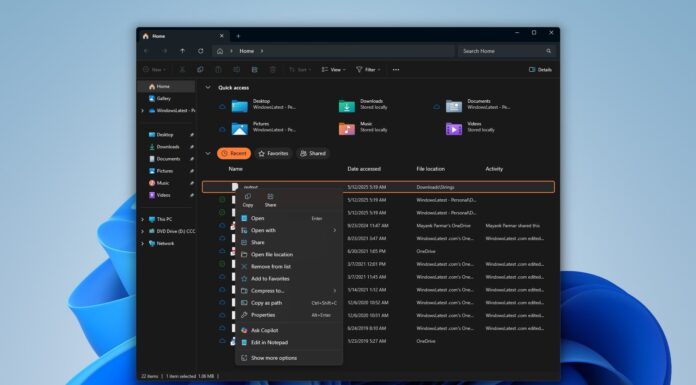Toggle the Details pane button
Viewport: 696px width, 385px height.
(540, 70)
